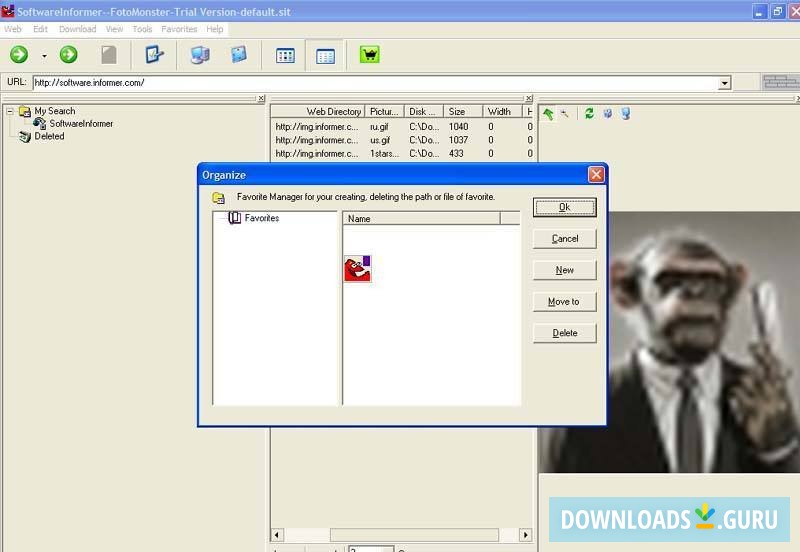This screenshot has width=800, height=552.
Task: Select the Favorites tree node in Organize
Action: click(x=261, y=218)
